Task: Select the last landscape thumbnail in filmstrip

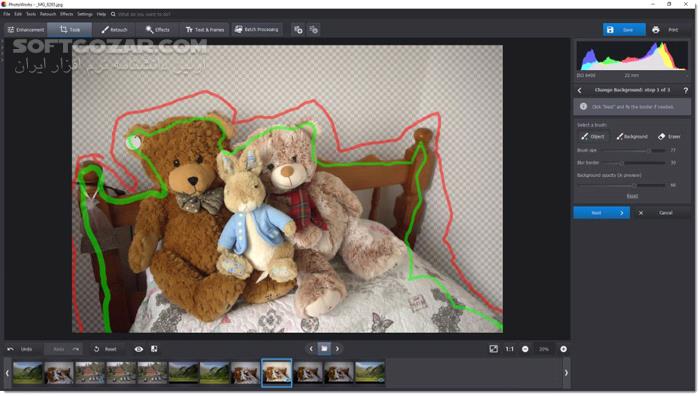Action: click(x=370, y=373)
